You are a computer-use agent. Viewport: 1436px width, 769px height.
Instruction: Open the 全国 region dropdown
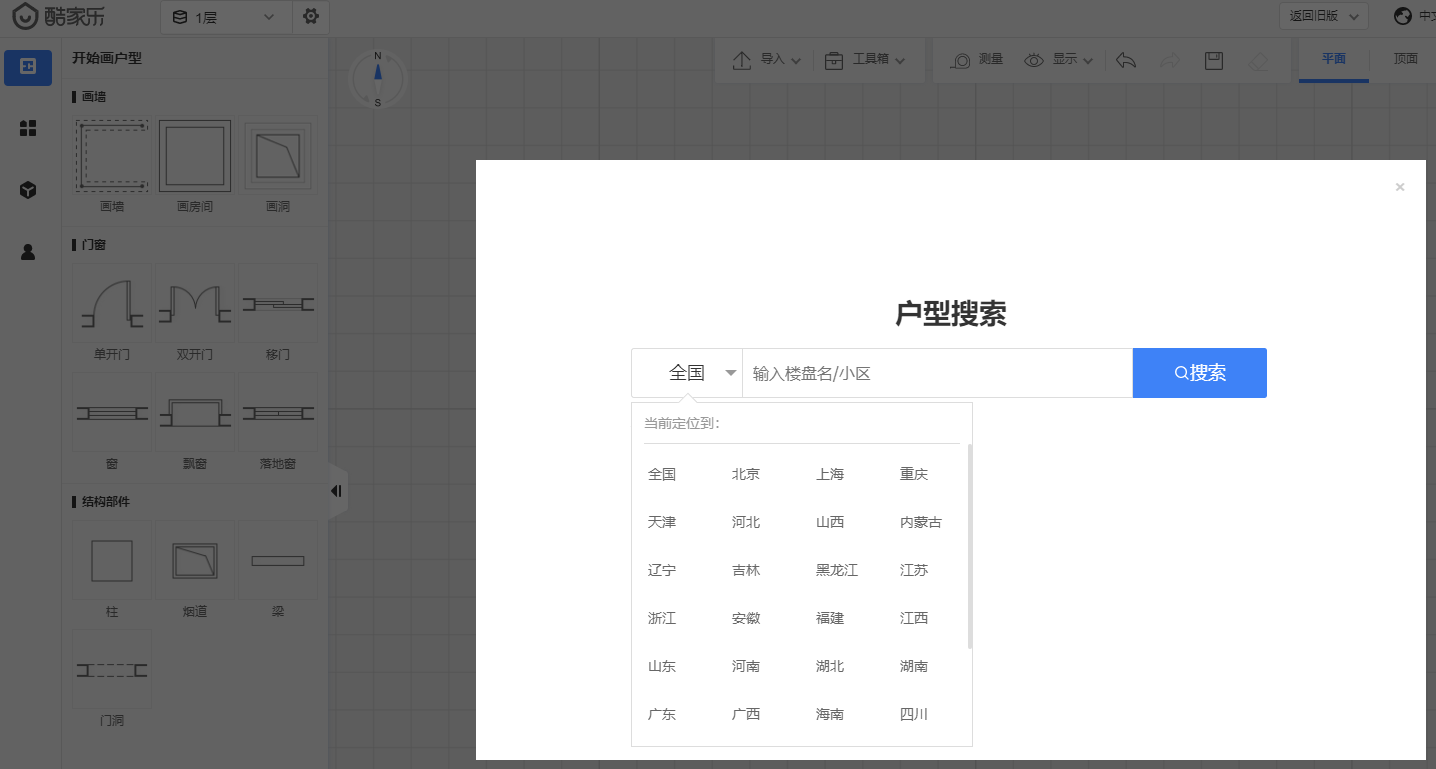click(x=687, y=373)
